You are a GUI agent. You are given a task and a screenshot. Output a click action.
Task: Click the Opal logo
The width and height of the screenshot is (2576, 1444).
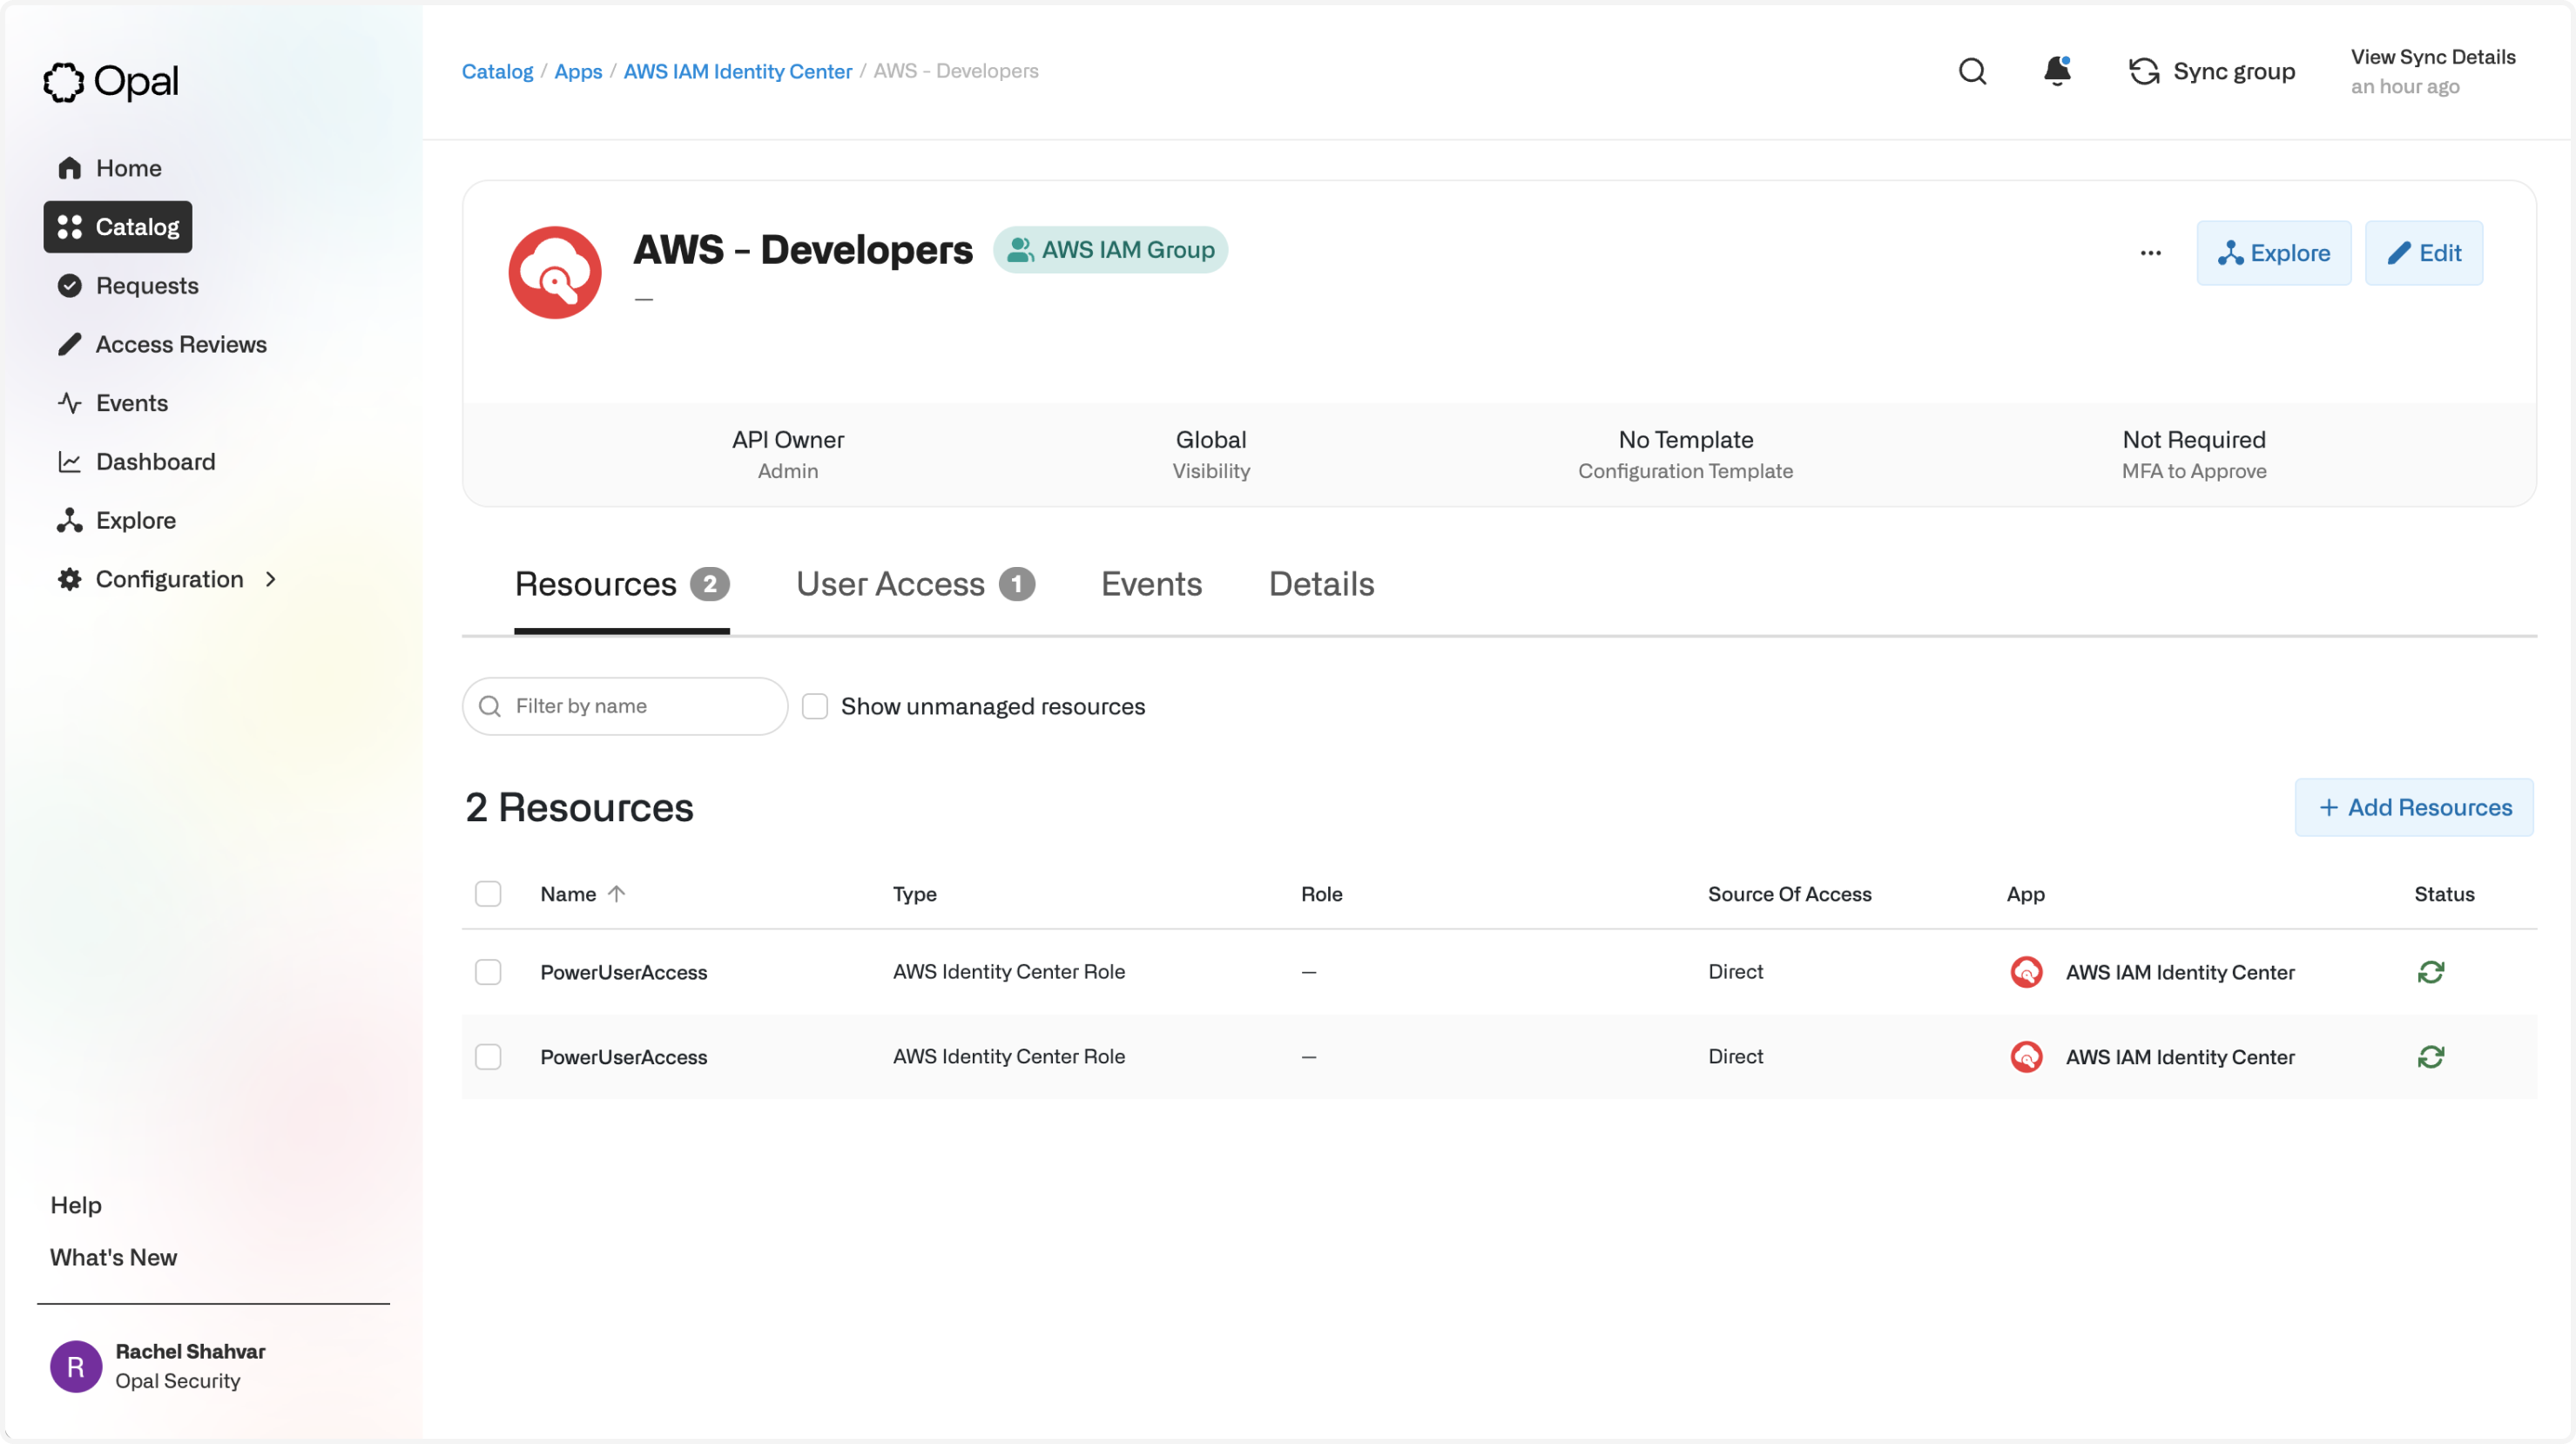[x=111, y=81]
